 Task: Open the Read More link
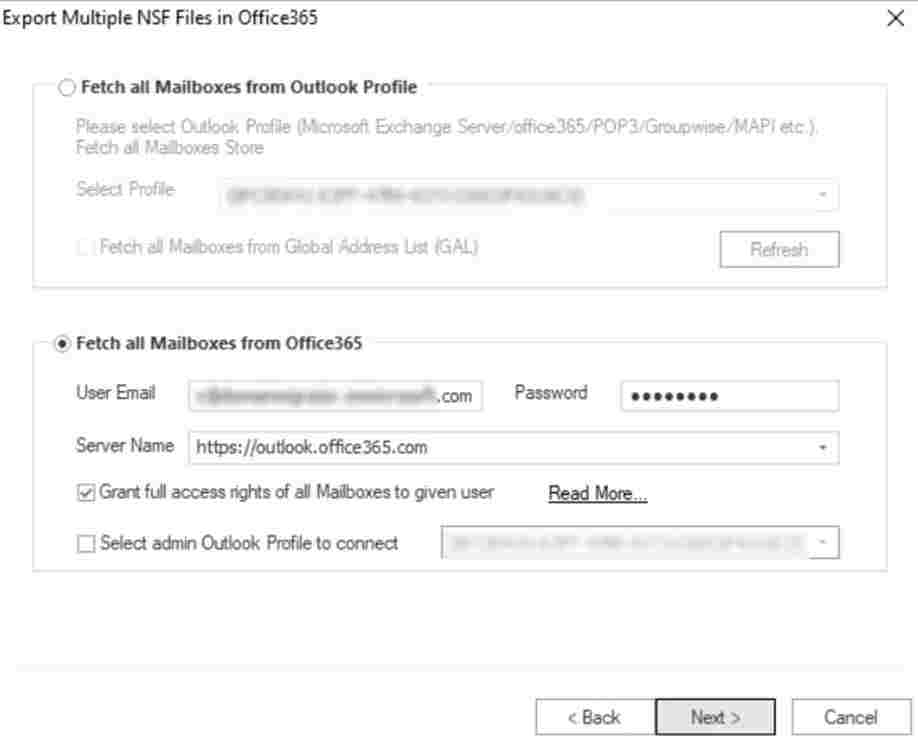click(x=597, y=494)
